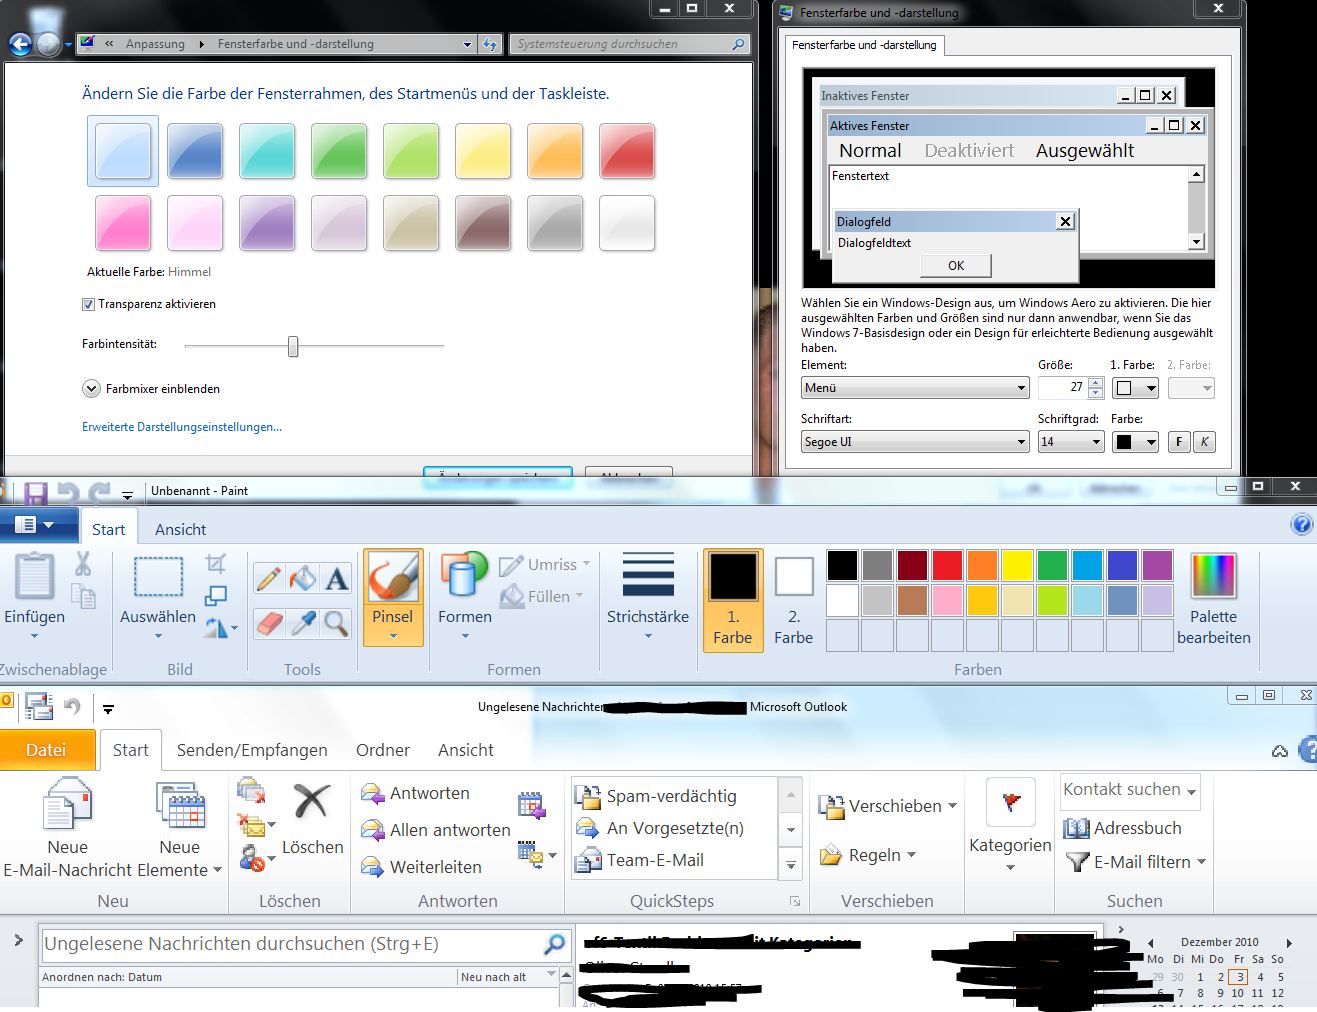The height and width of the screenshot is (1012, 1317).
Task: Click Weiterleiten forward in Outlook
Action: click(422, 867)
